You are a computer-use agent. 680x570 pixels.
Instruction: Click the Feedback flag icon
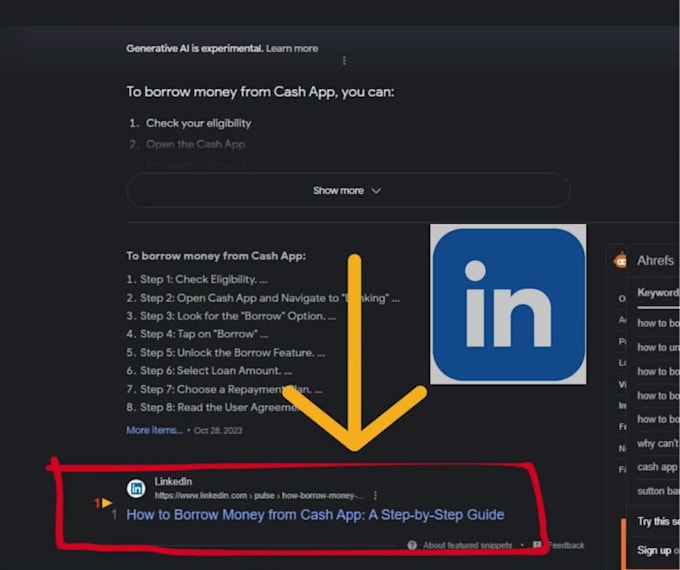point(537,545)
